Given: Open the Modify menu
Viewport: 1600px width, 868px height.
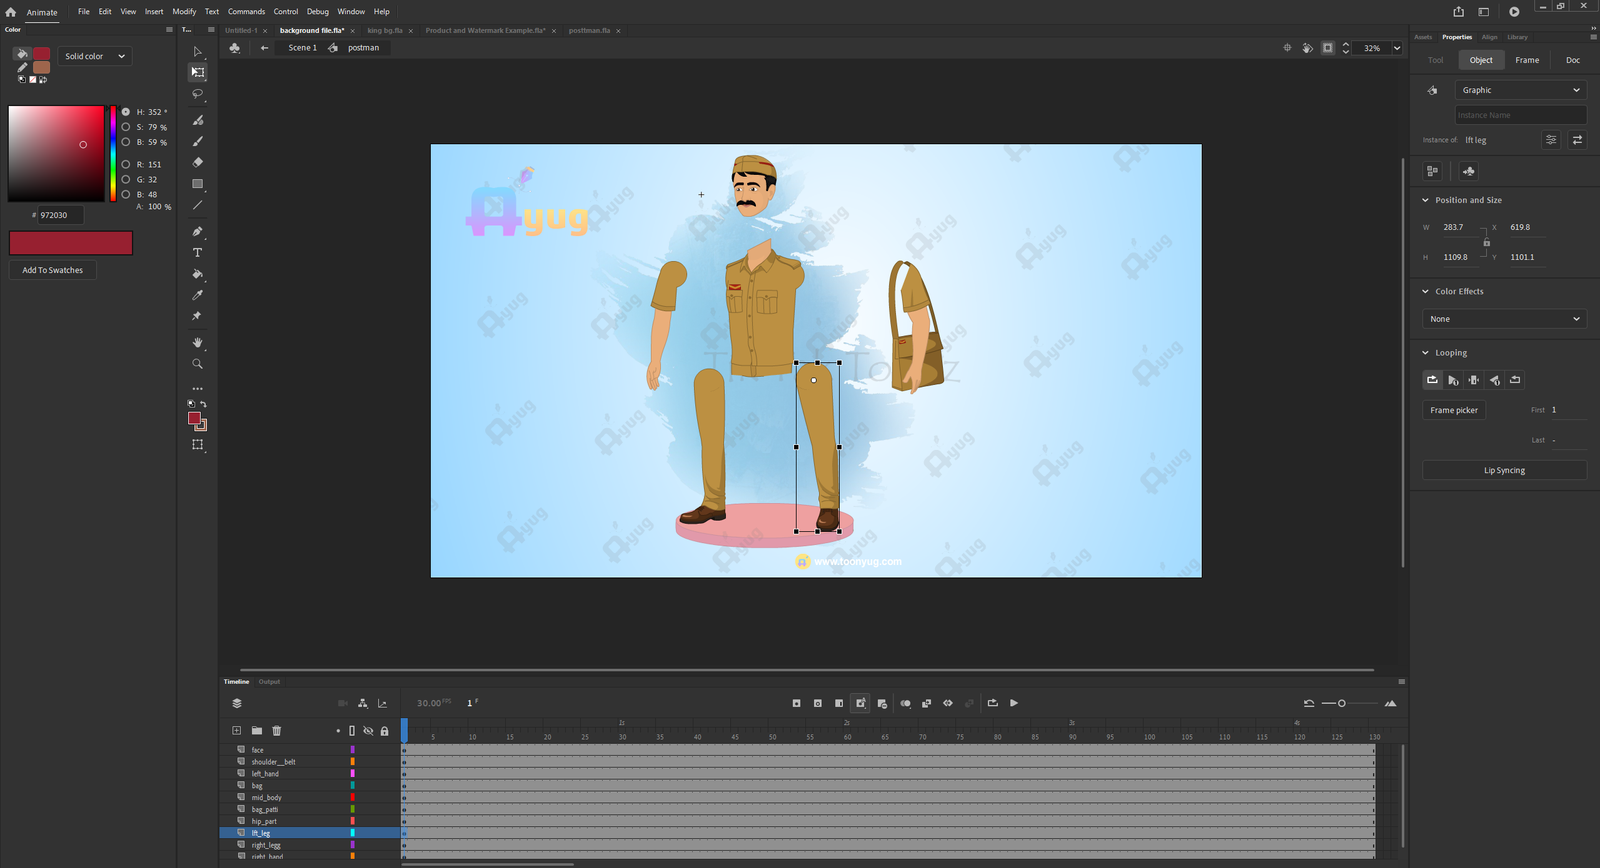Looking at the screenshot, I should coord(184,12).
